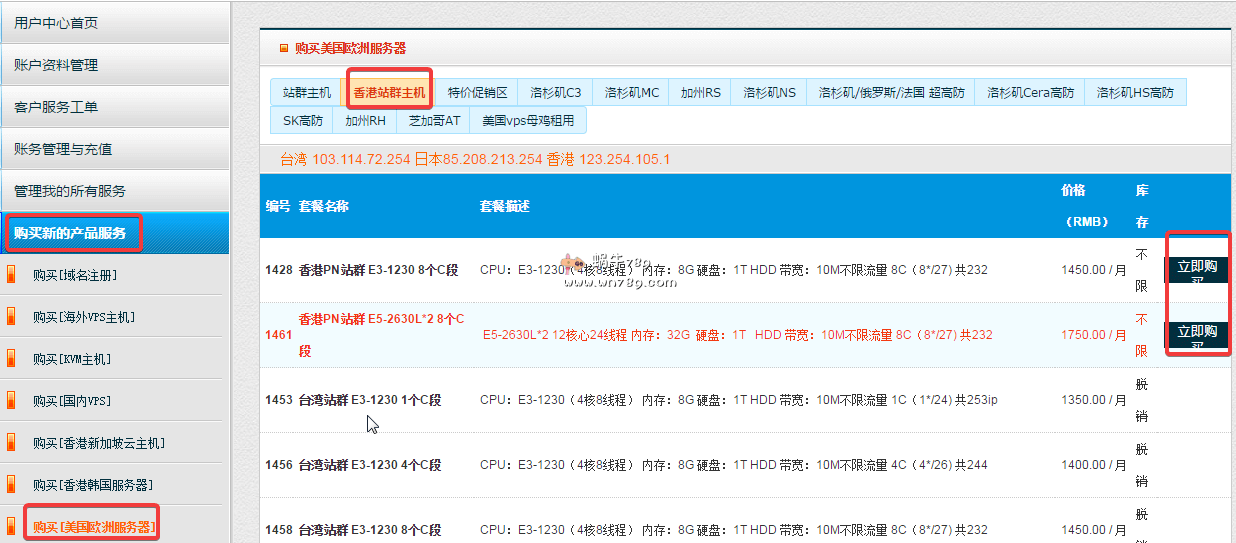Select the 洛杉矶C3 tab
The image size is (1236, 543).
(x=555, y=92)
